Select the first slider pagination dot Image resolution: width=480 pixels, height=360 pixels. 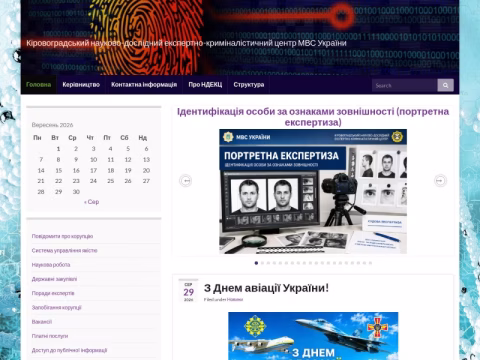pos(256,263)
